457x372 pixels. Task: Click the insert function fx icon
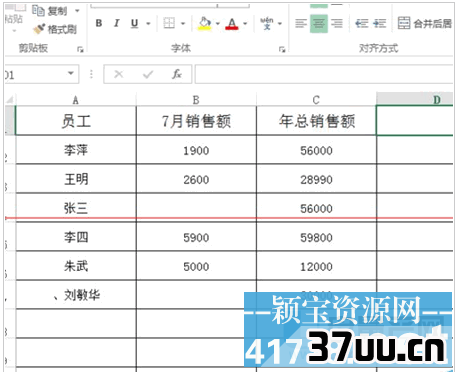pyautogui.click(x=177, y=74)
